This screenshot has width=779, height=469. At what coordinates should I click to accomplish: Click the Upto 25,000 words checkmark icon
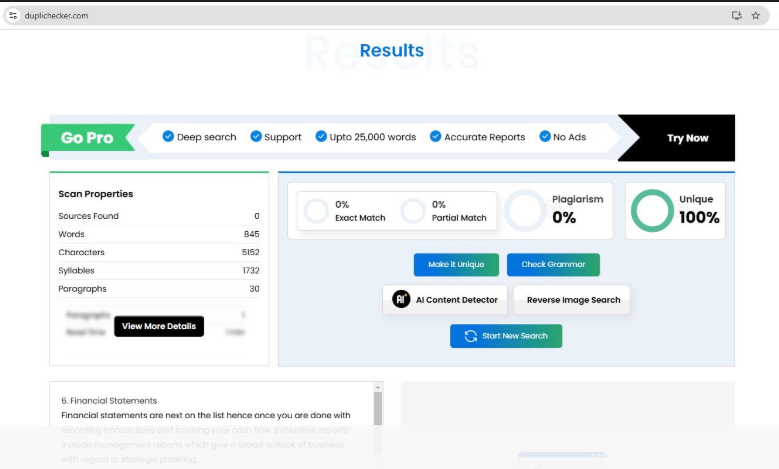[x=321, y=136]
